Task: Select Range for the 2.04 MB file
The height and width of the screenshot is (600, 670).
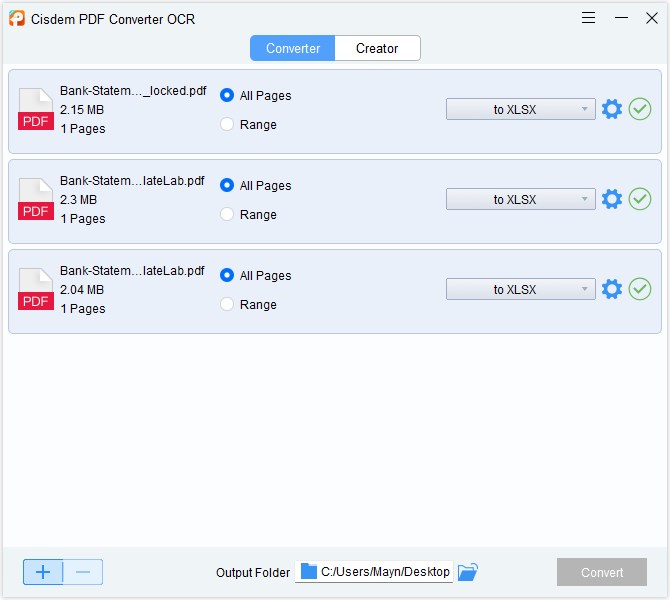Action: [x=248, y=305]
